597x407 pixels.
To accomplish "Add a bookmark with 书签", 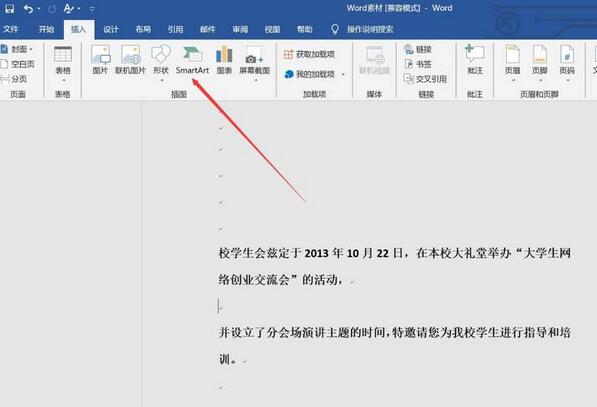I will [x=418, y=64].
